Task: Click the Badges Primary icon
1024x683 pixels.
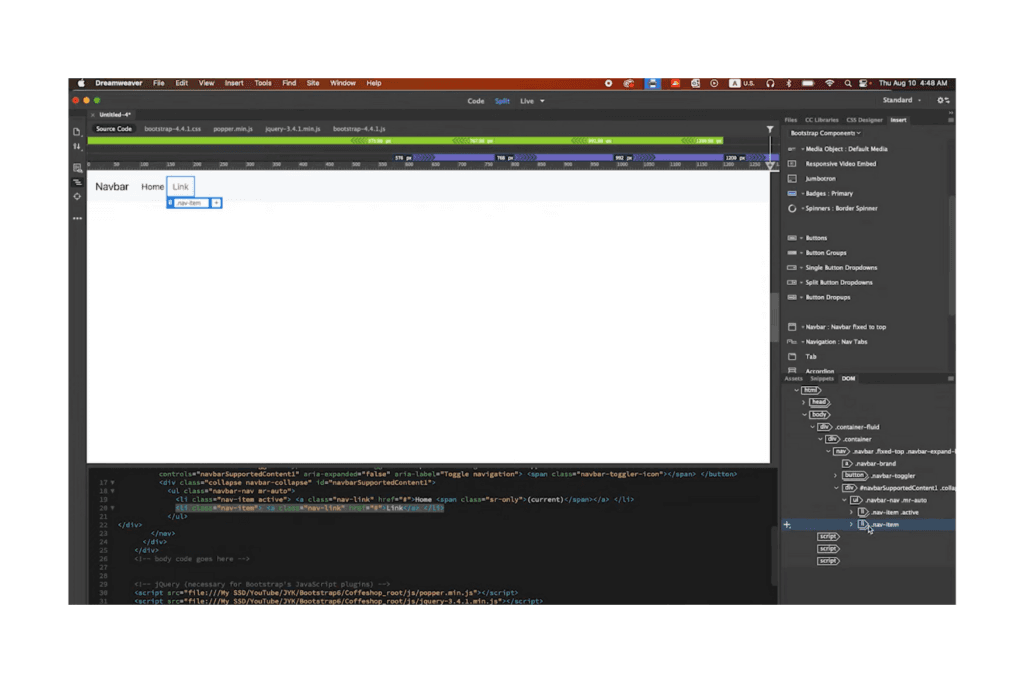Action: coord(792,193)
